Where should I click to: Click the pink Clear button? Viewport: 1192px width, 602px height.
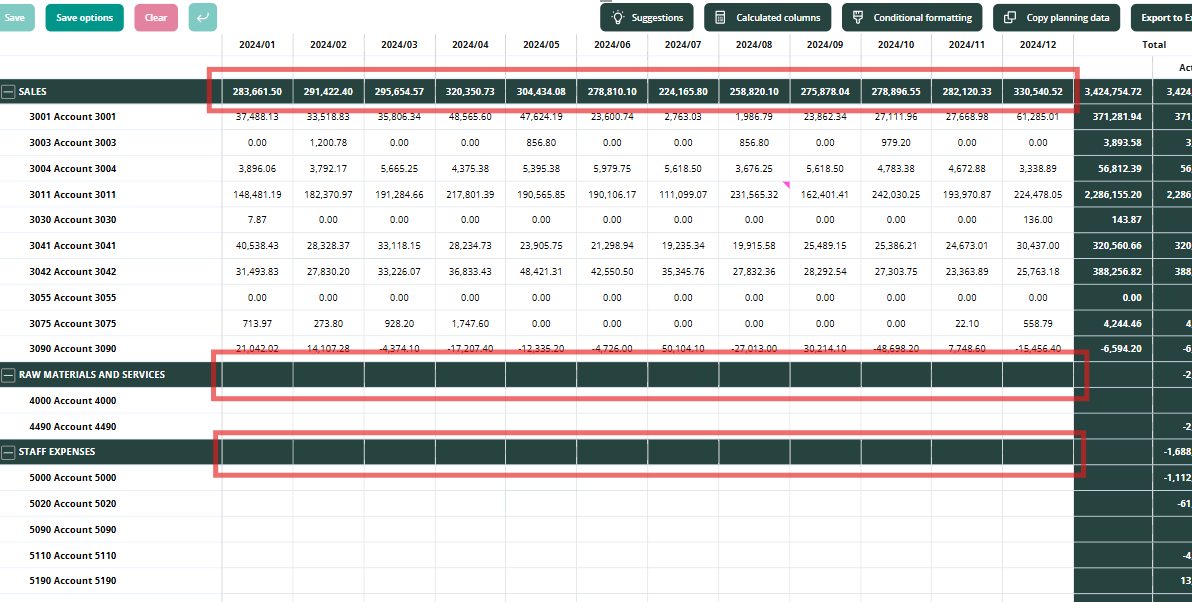(x=156, y=17)
